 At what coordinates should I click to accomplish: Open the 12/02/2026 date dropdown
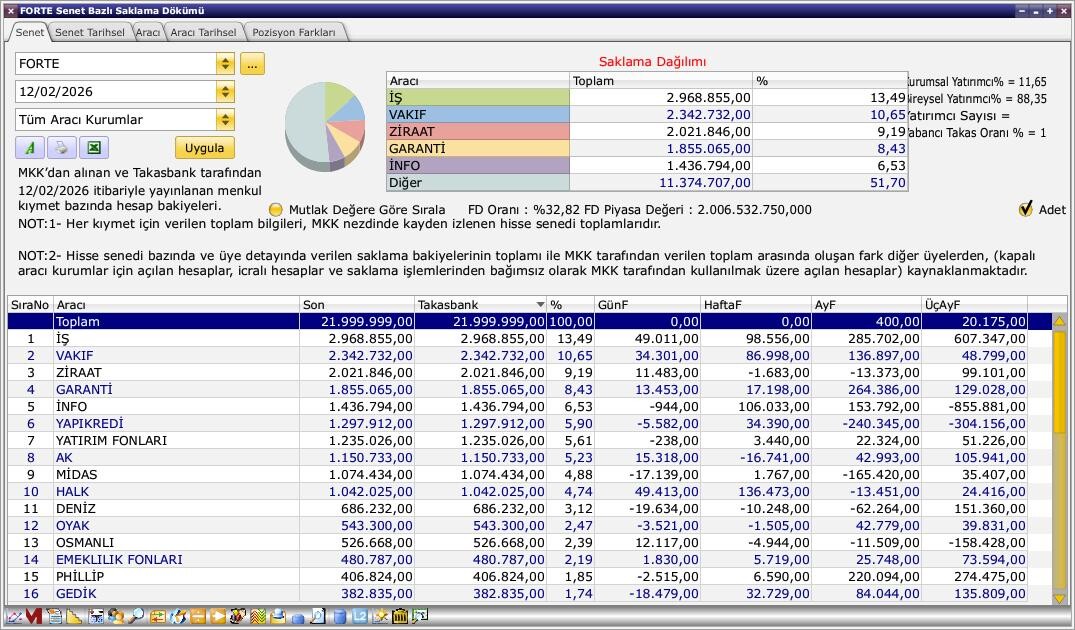tap(225, 92)
